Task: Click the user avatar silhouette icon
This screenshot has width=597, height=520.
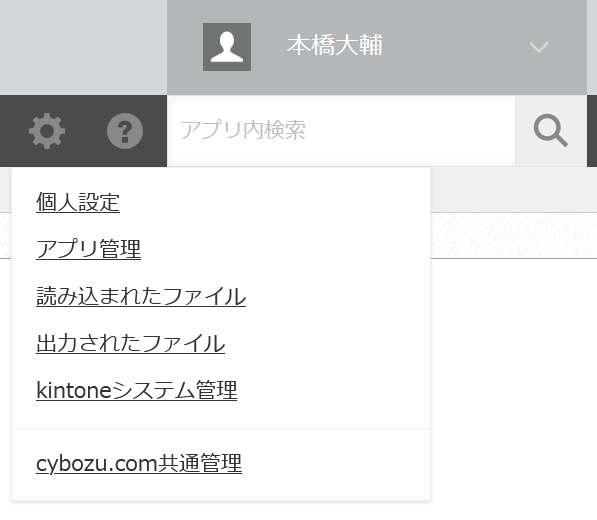Action: pyautogui.click(x=227, y=47)
